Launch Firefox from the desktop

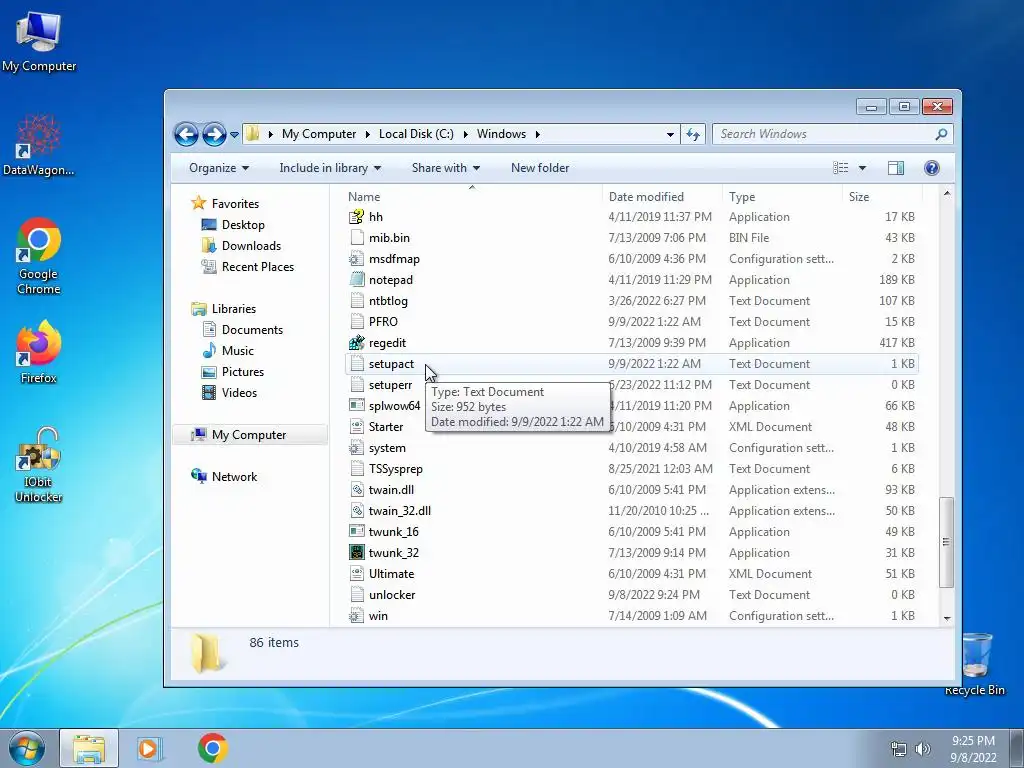39,352
